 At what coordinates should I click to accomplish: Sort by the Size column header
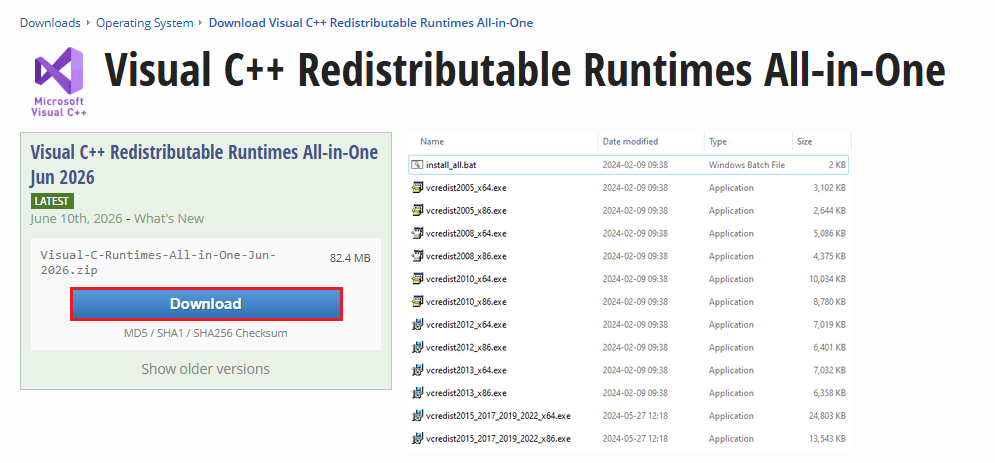tap(804, 141)
